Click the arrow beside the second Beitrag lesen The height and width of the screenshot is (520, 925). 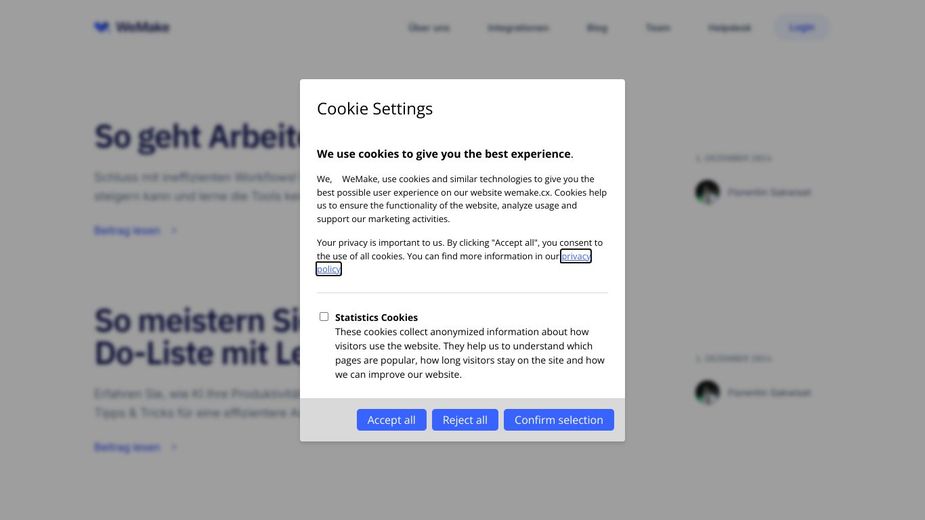click(x=174, y=448)
